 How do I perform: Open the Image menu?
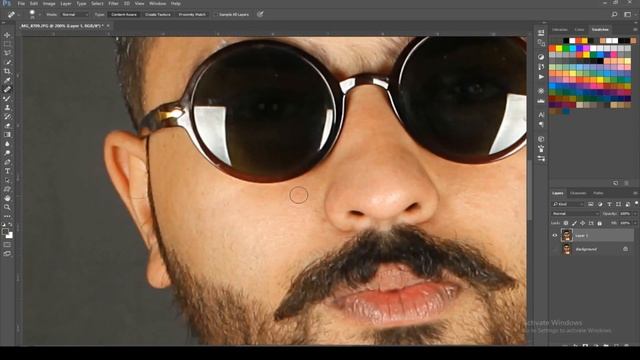coord(49,3)
